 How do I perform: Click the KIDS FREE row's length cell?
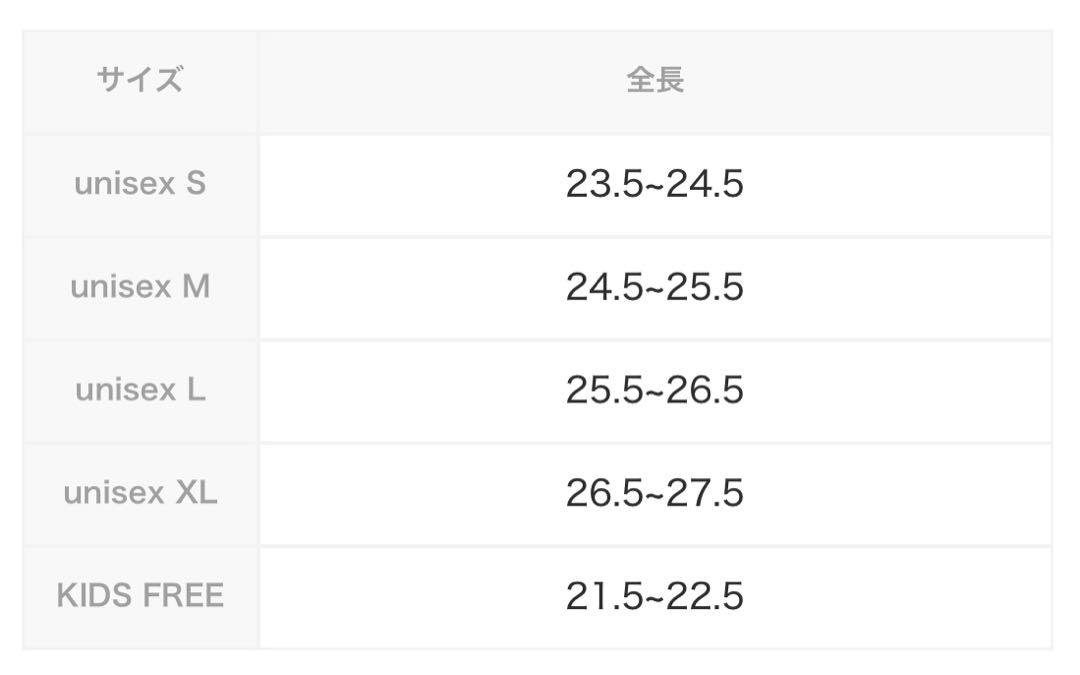[655, 597]
